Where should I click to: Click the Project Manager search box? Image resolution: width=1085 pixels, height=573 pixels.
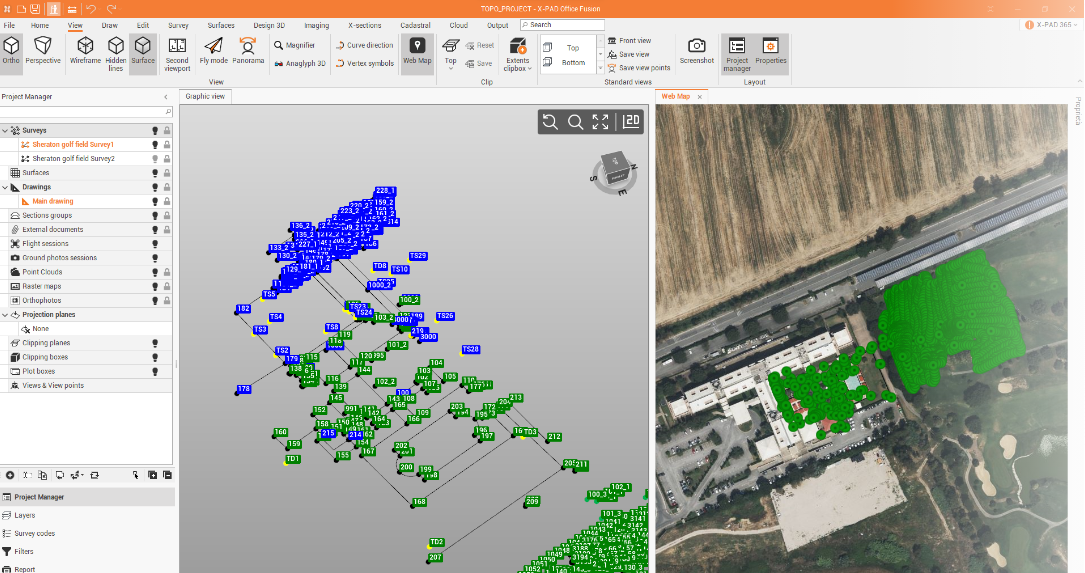tap(86, 111)
